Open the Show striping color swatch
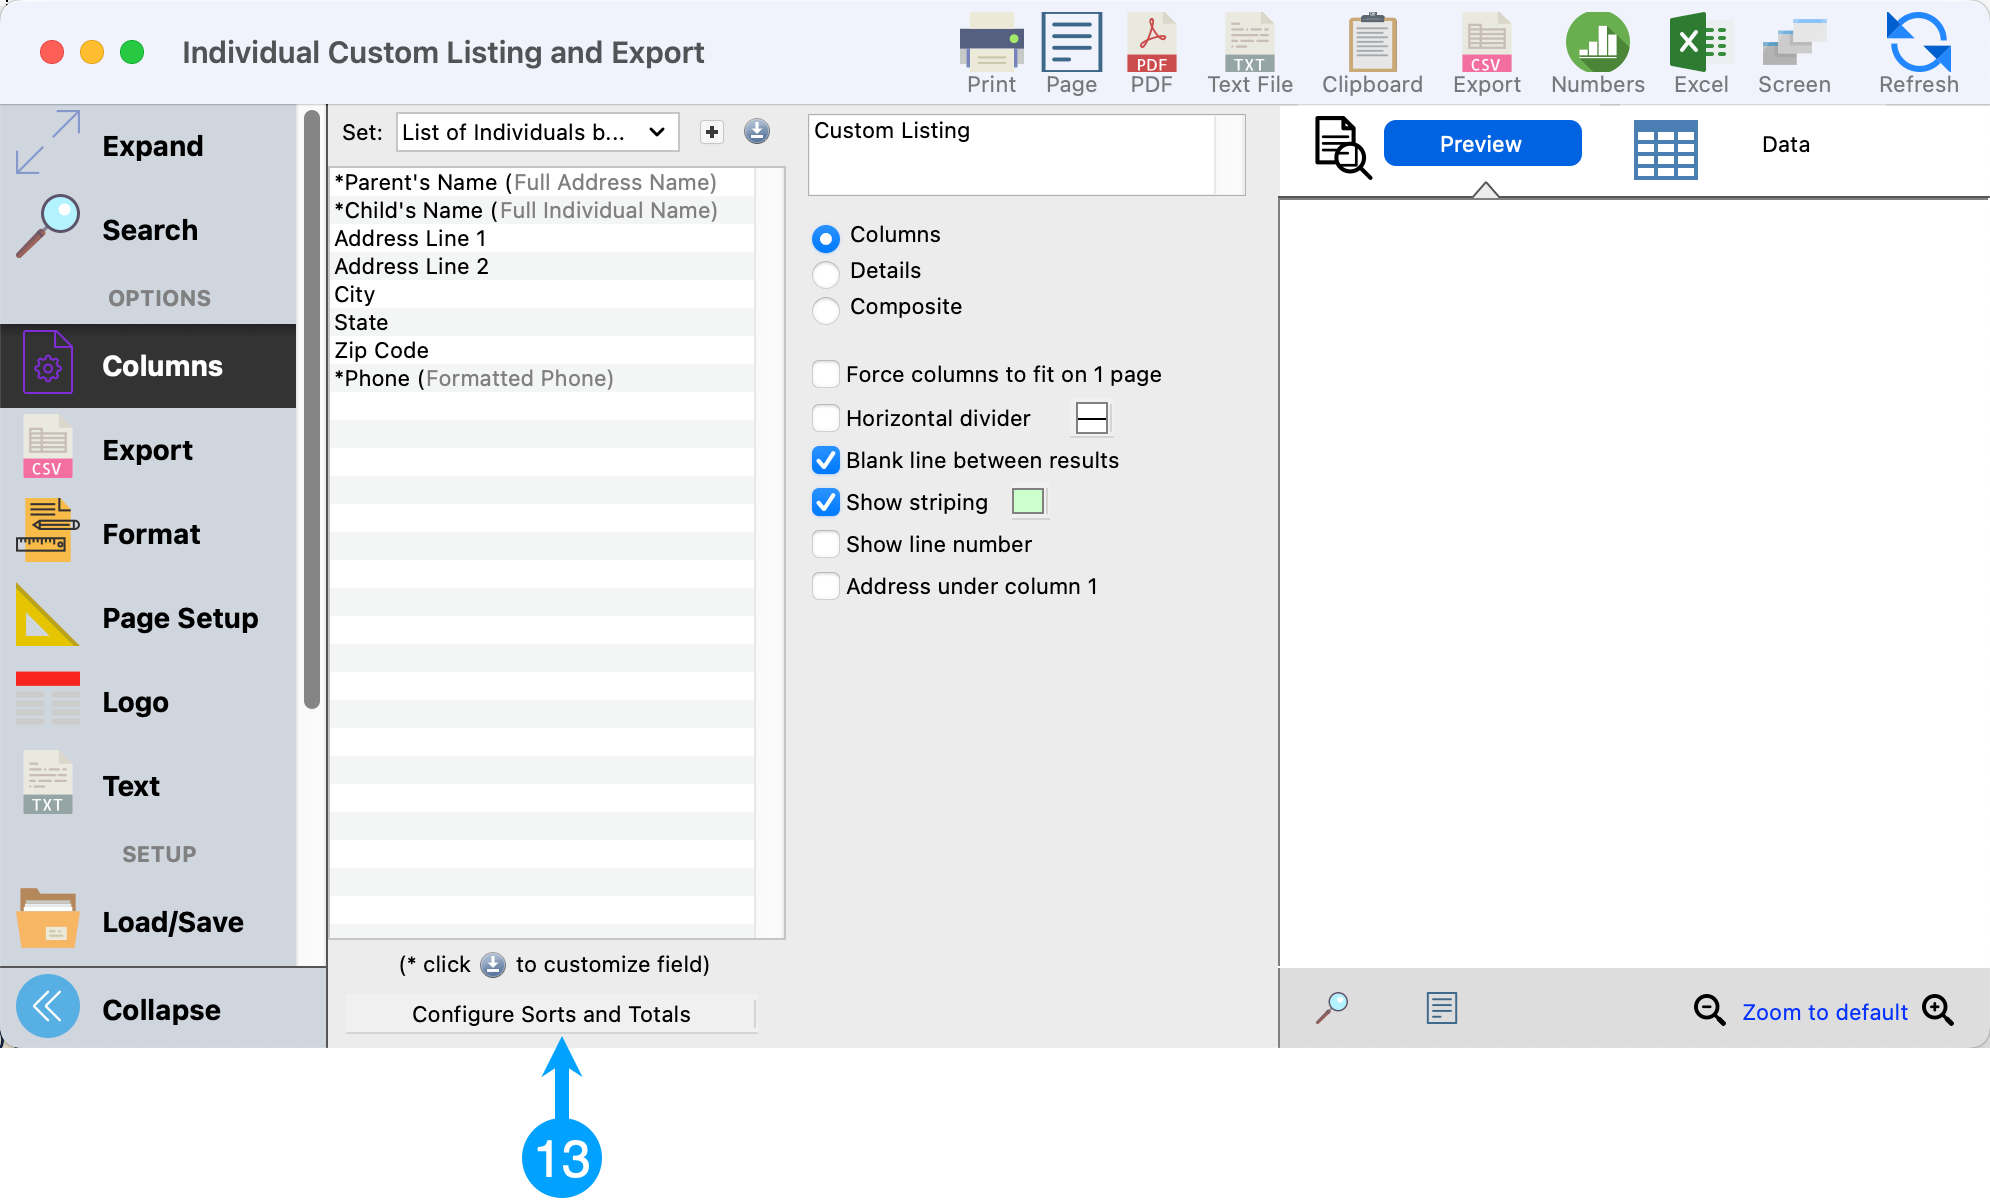This screenshot has height=1200, width=1990. pos(1028,502)
